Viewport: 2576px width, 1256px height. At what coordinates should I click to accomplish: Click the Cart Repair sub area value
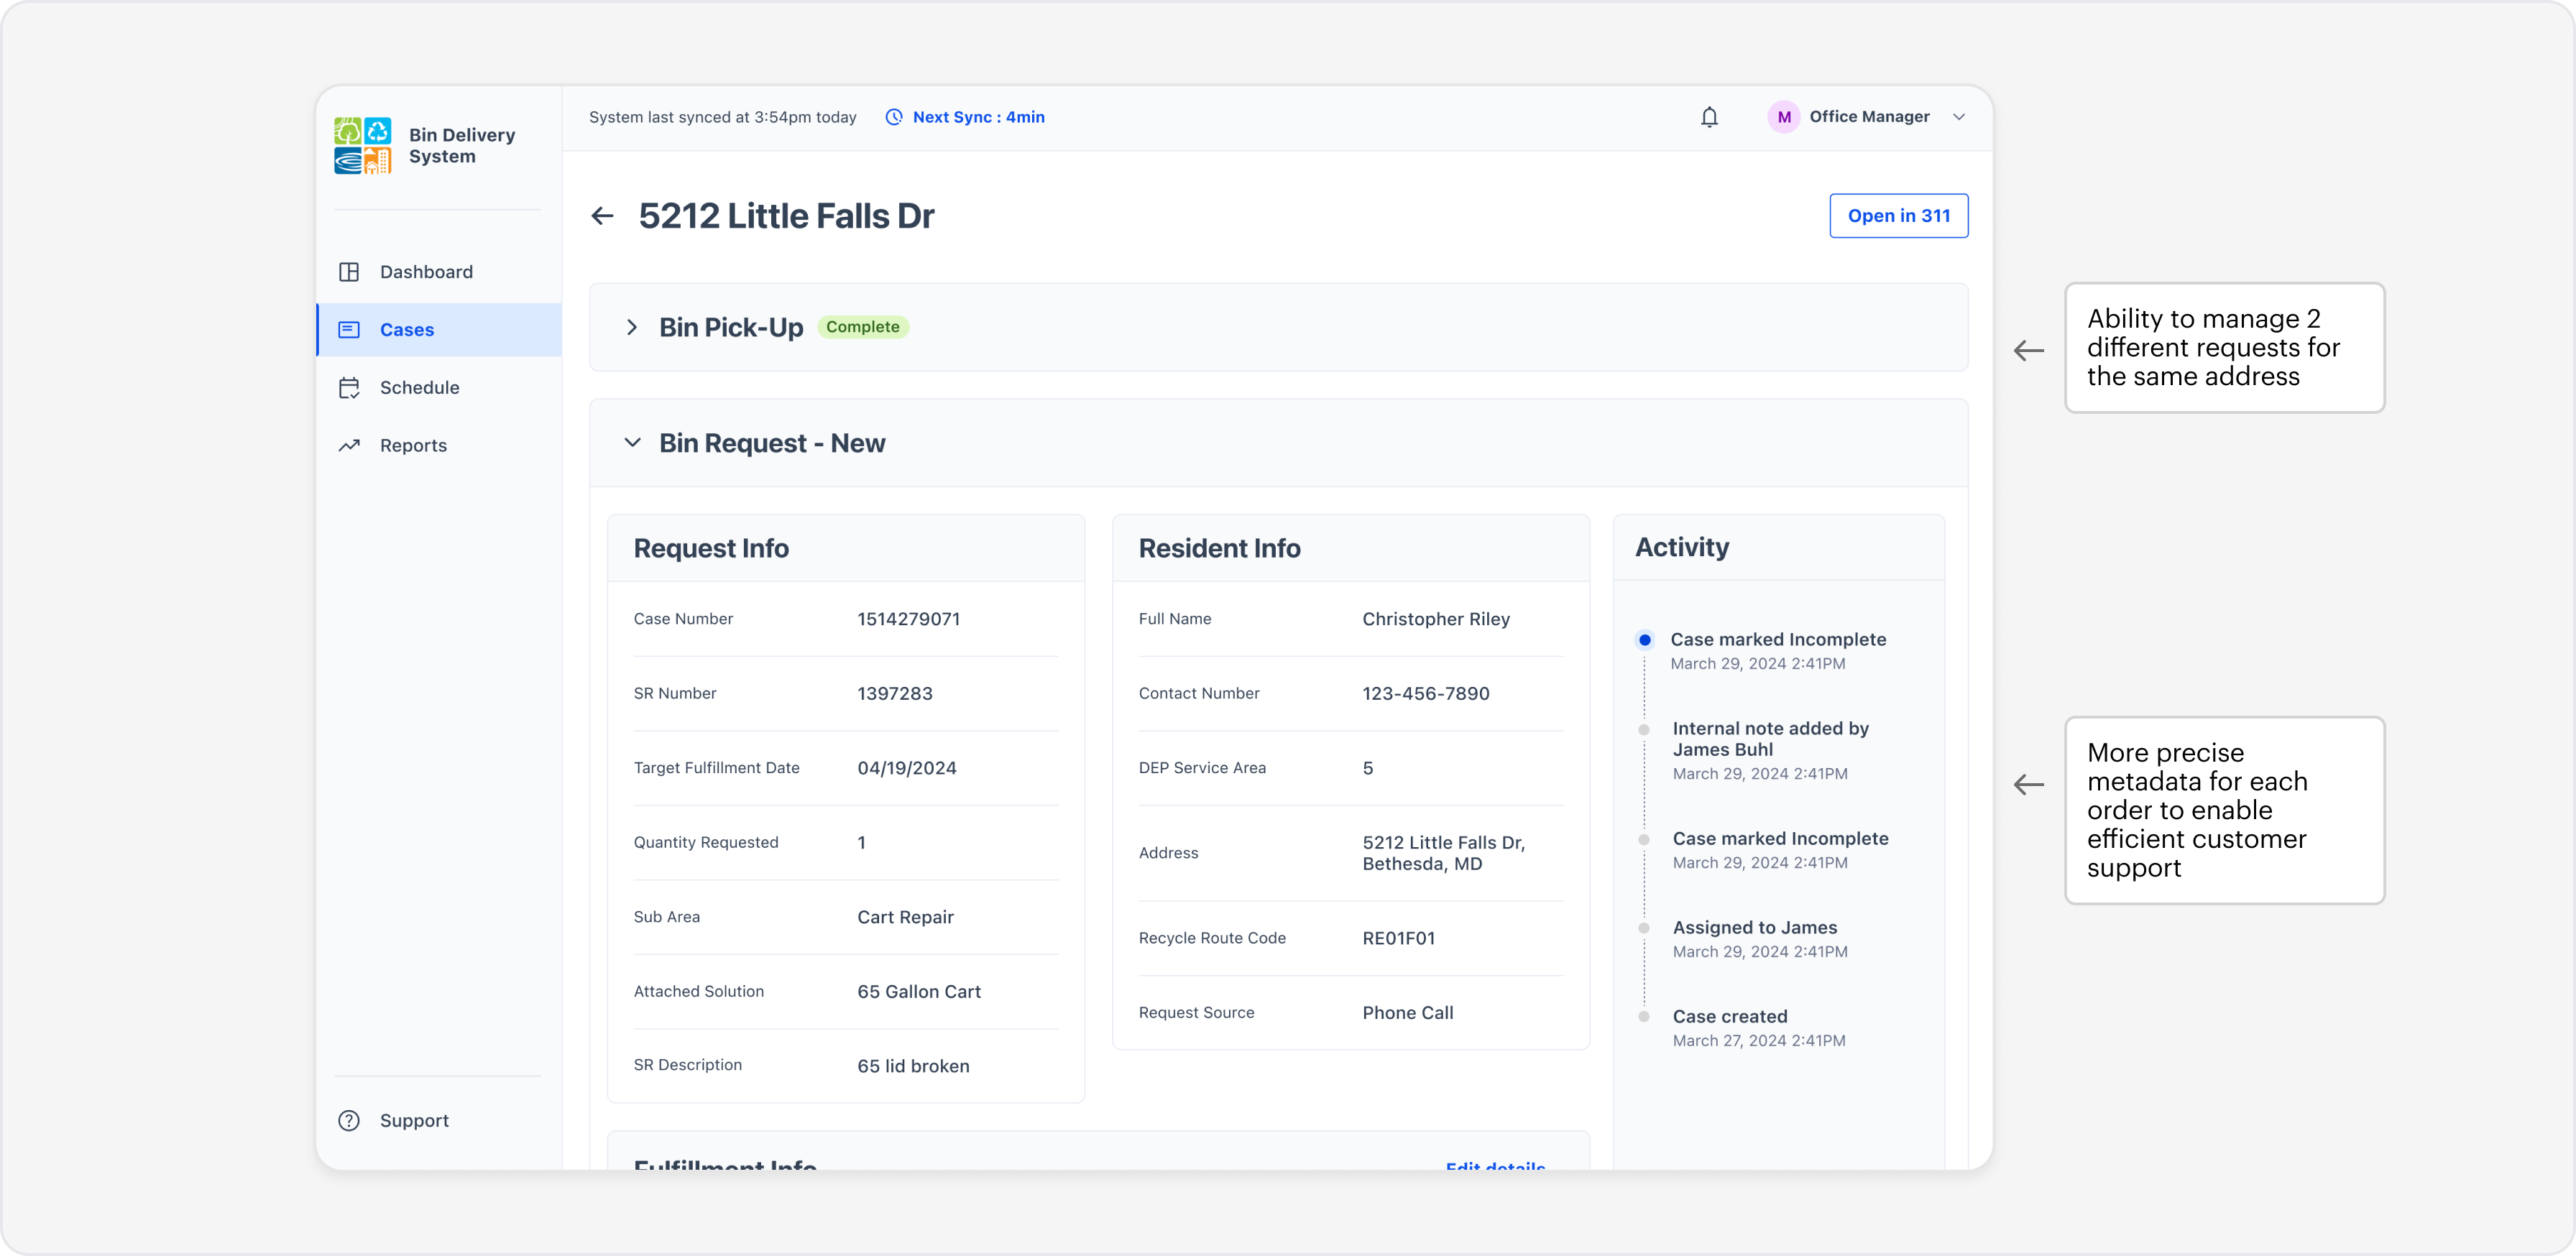pyautogui.click(x=905, y=917)
